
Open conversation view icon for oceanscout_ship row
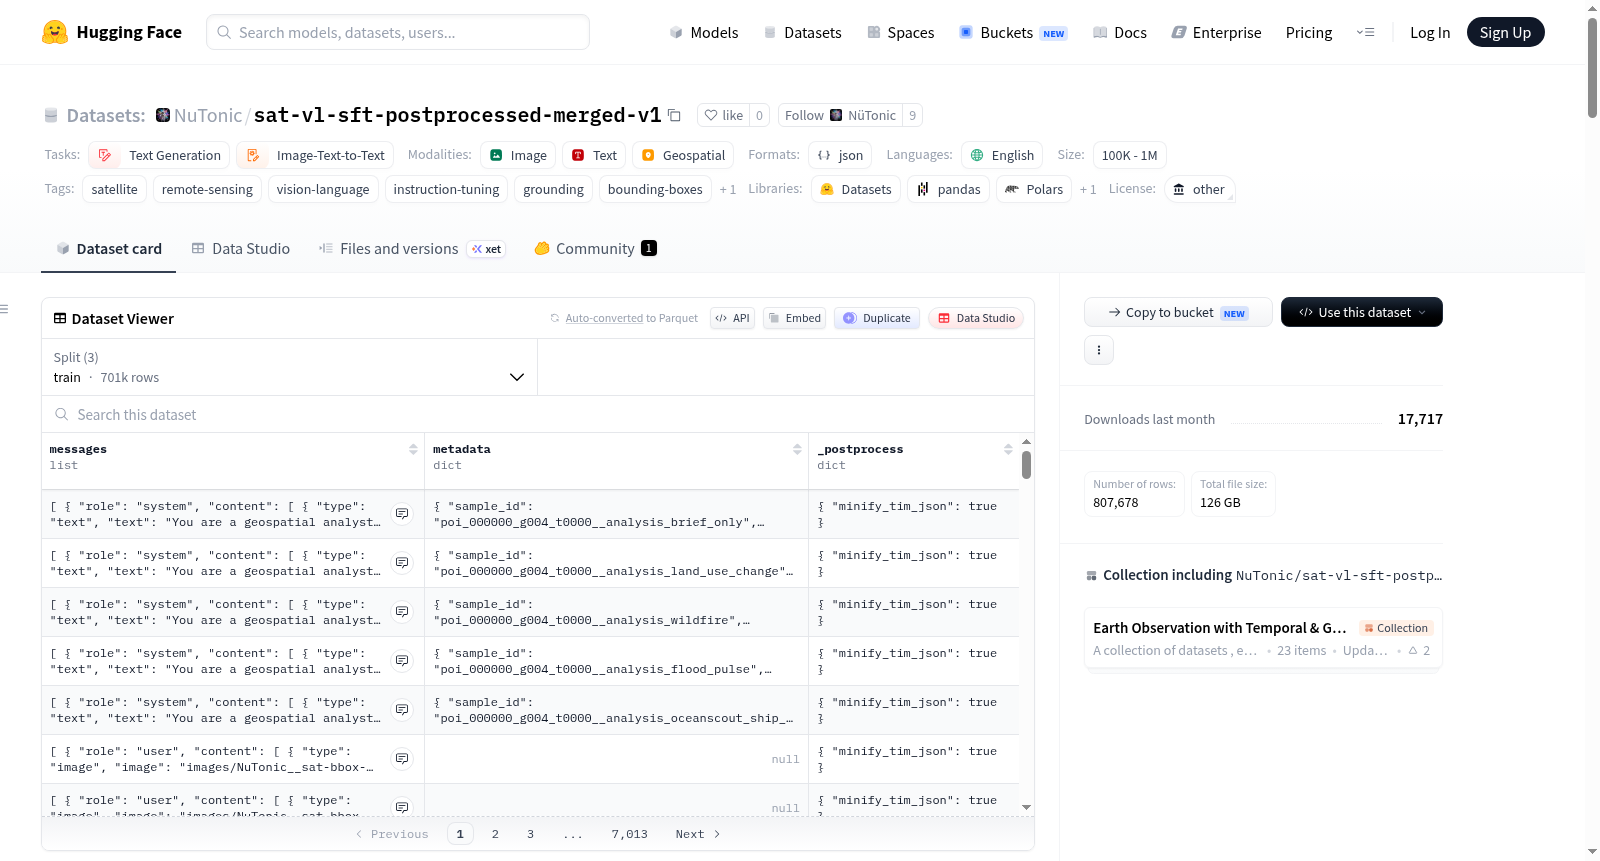point(402,709)
